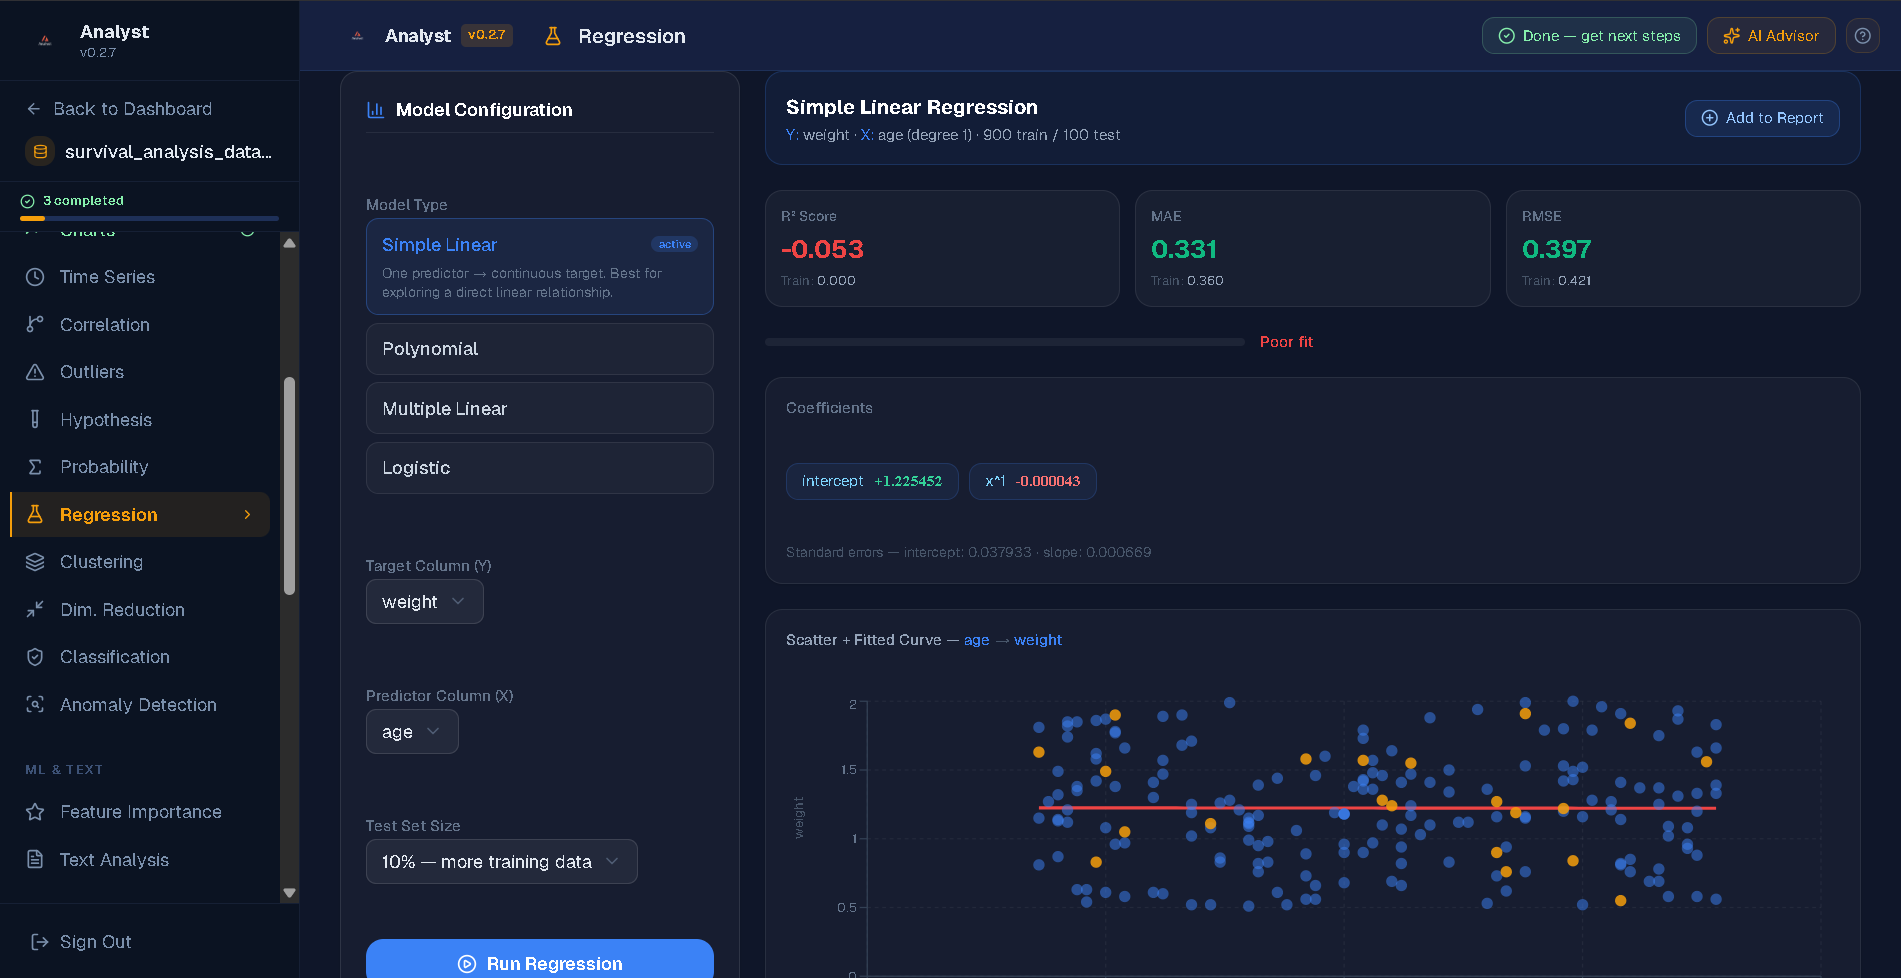Click the R² Score -0.053 value
1901x978 pixels.
tap(822, 249)
